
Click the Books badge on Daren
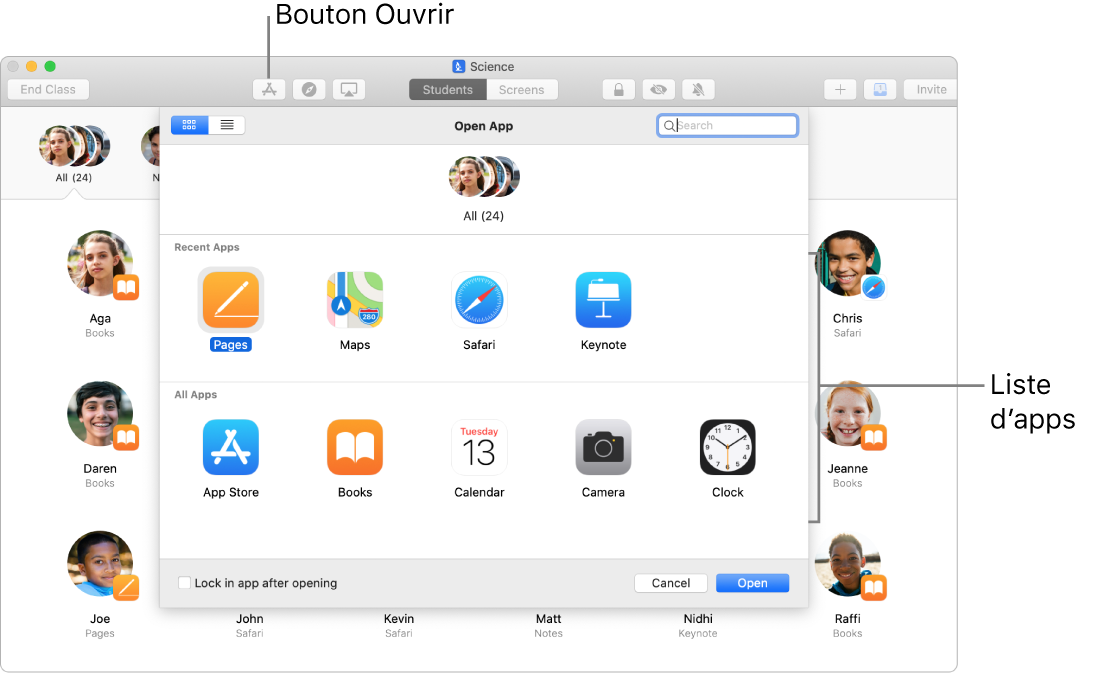[x=126, y=437]
